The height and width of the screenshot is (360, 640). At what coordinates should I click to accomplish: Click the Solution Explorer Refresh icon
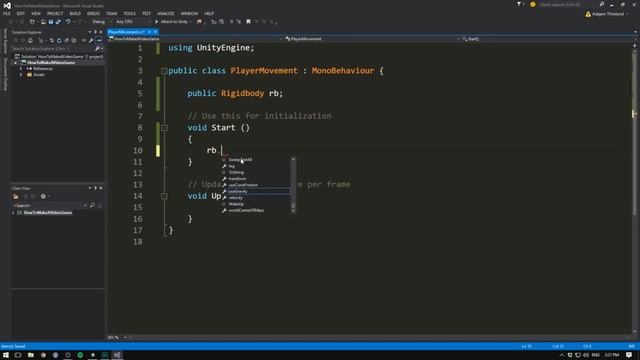(59, 40)
